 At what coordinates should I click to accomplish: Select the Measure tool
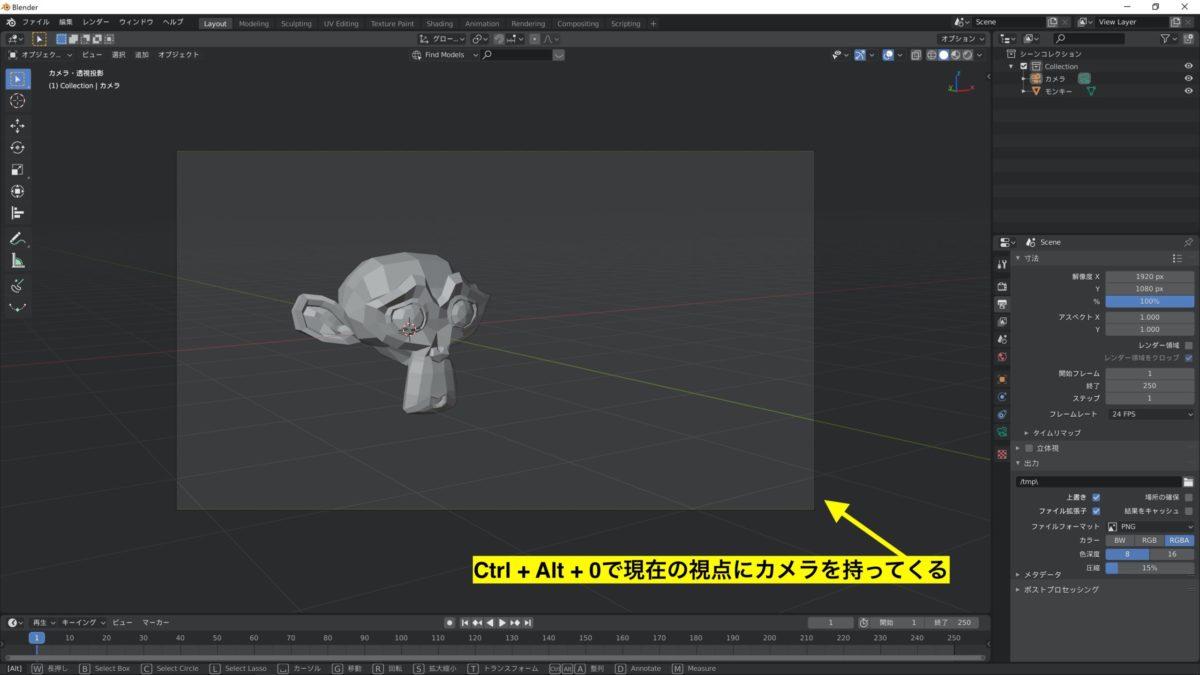[17, 261]
